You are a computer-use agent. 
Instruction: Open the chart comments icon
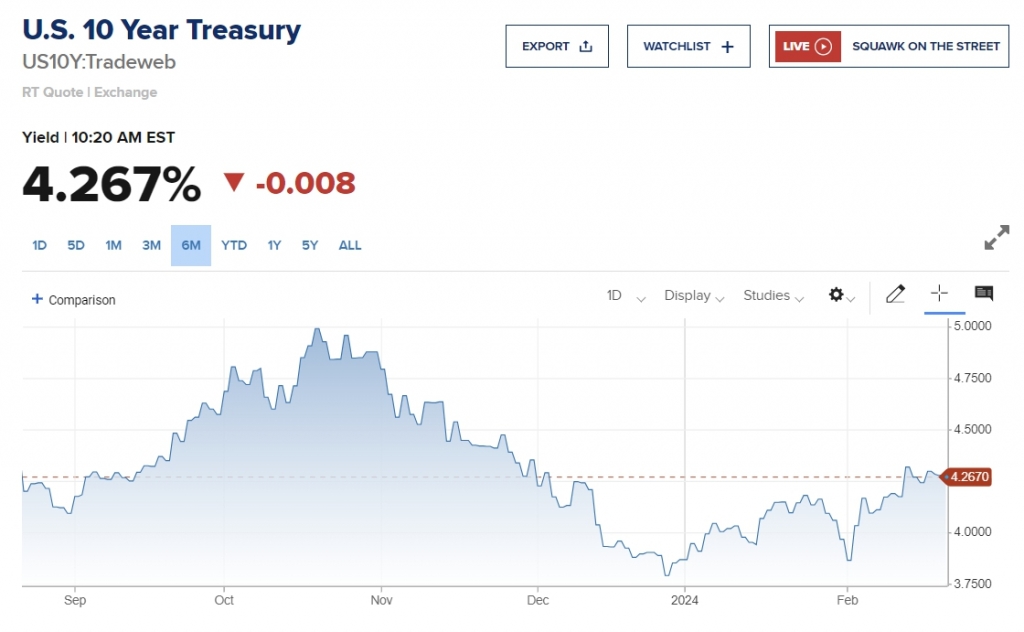click(984, 293)
